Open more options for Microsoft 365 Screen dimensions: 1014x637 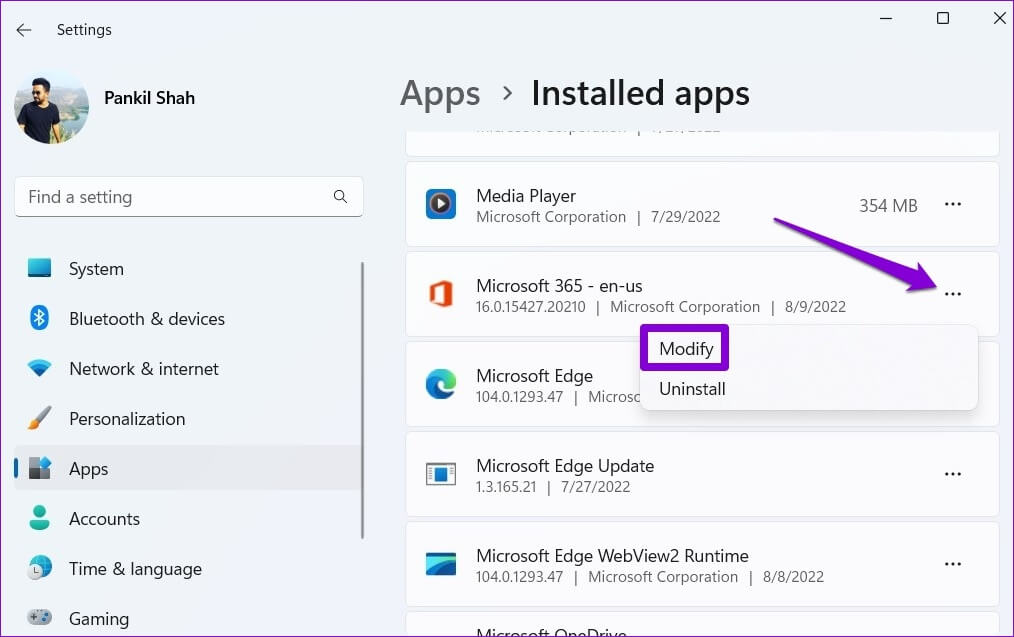[x=953, y=294]
